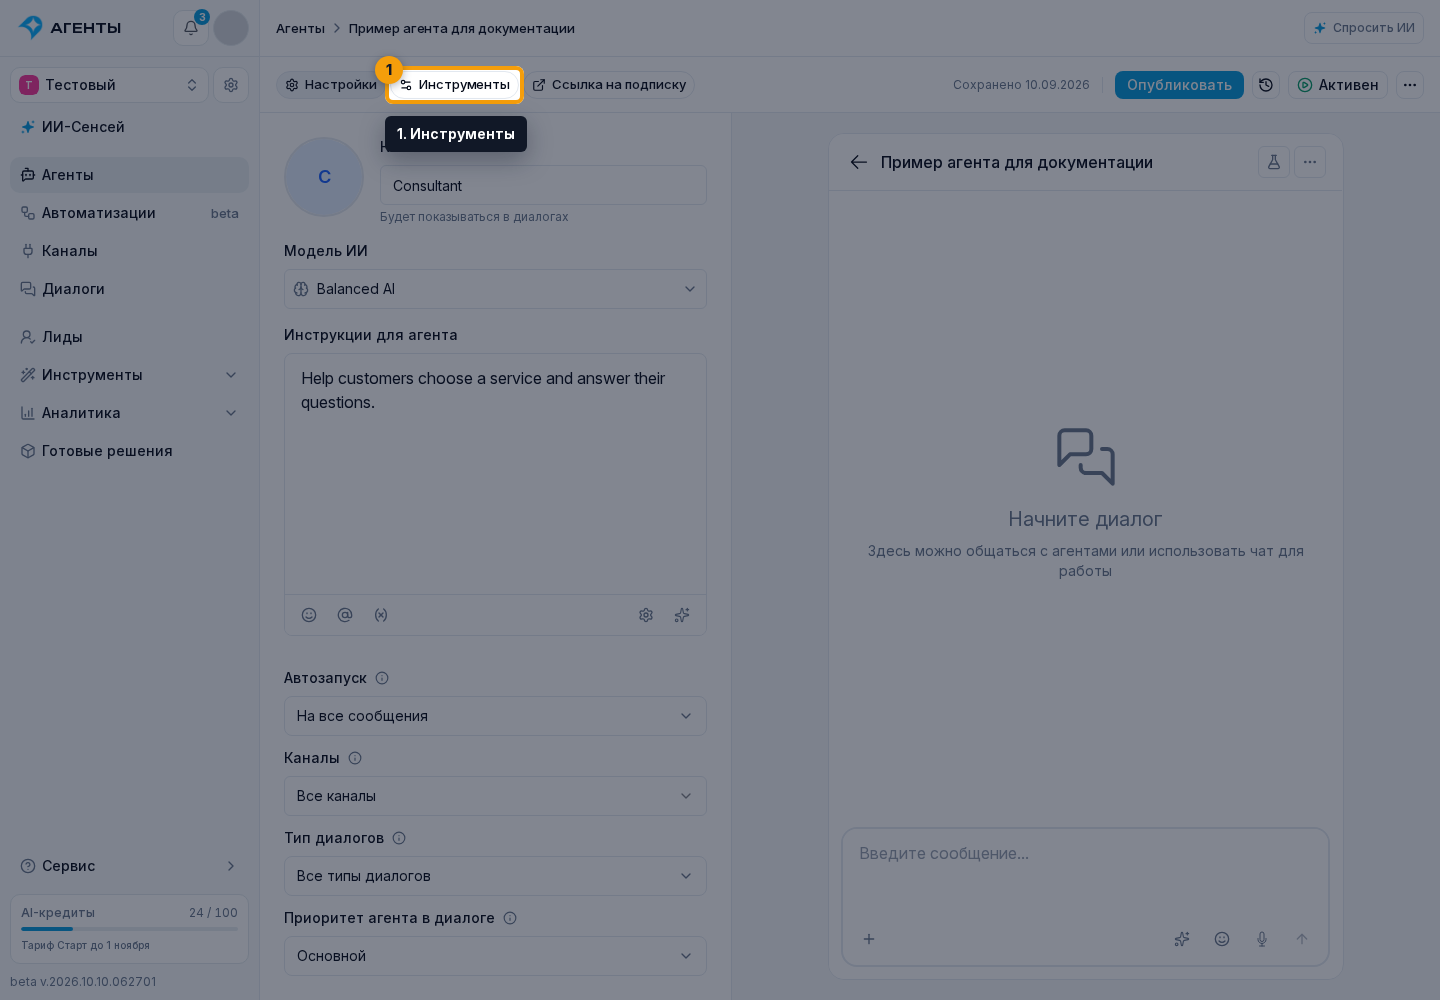
Task: Open Автоматизации in the sidebar
Action: (129, 213)
